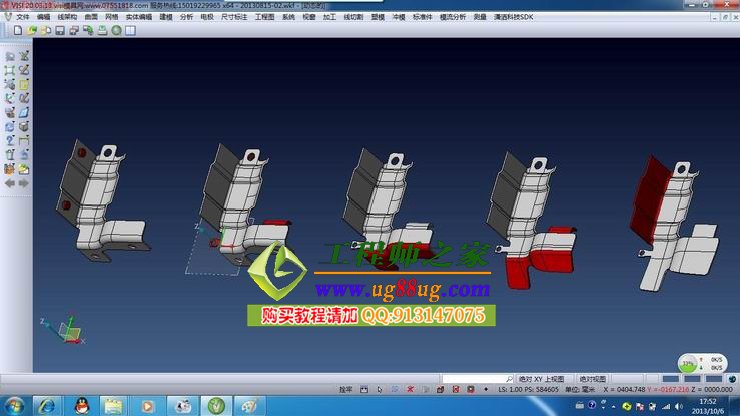This screenshot has width=740, height=416.
Task: Click the blue undo arrow tool in the left toolbar
Action: (24, 154)
